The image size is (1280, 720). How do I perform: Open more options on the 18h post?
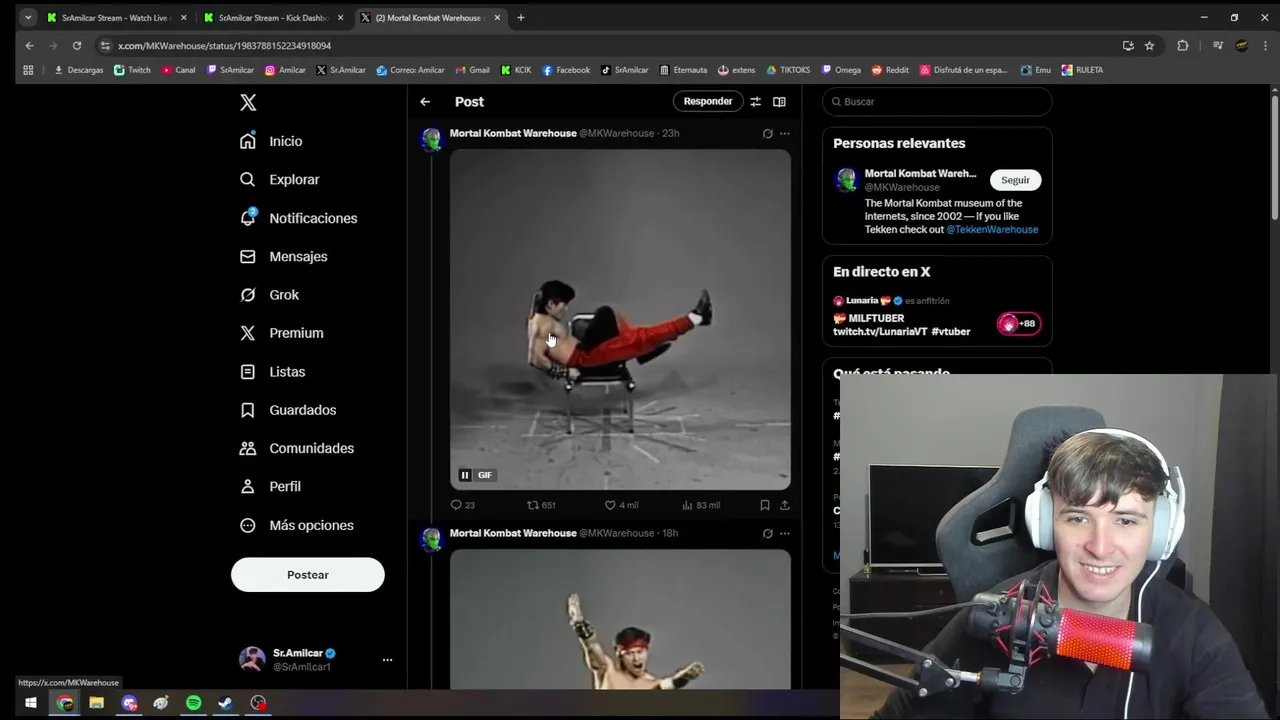tap(785, 533)
